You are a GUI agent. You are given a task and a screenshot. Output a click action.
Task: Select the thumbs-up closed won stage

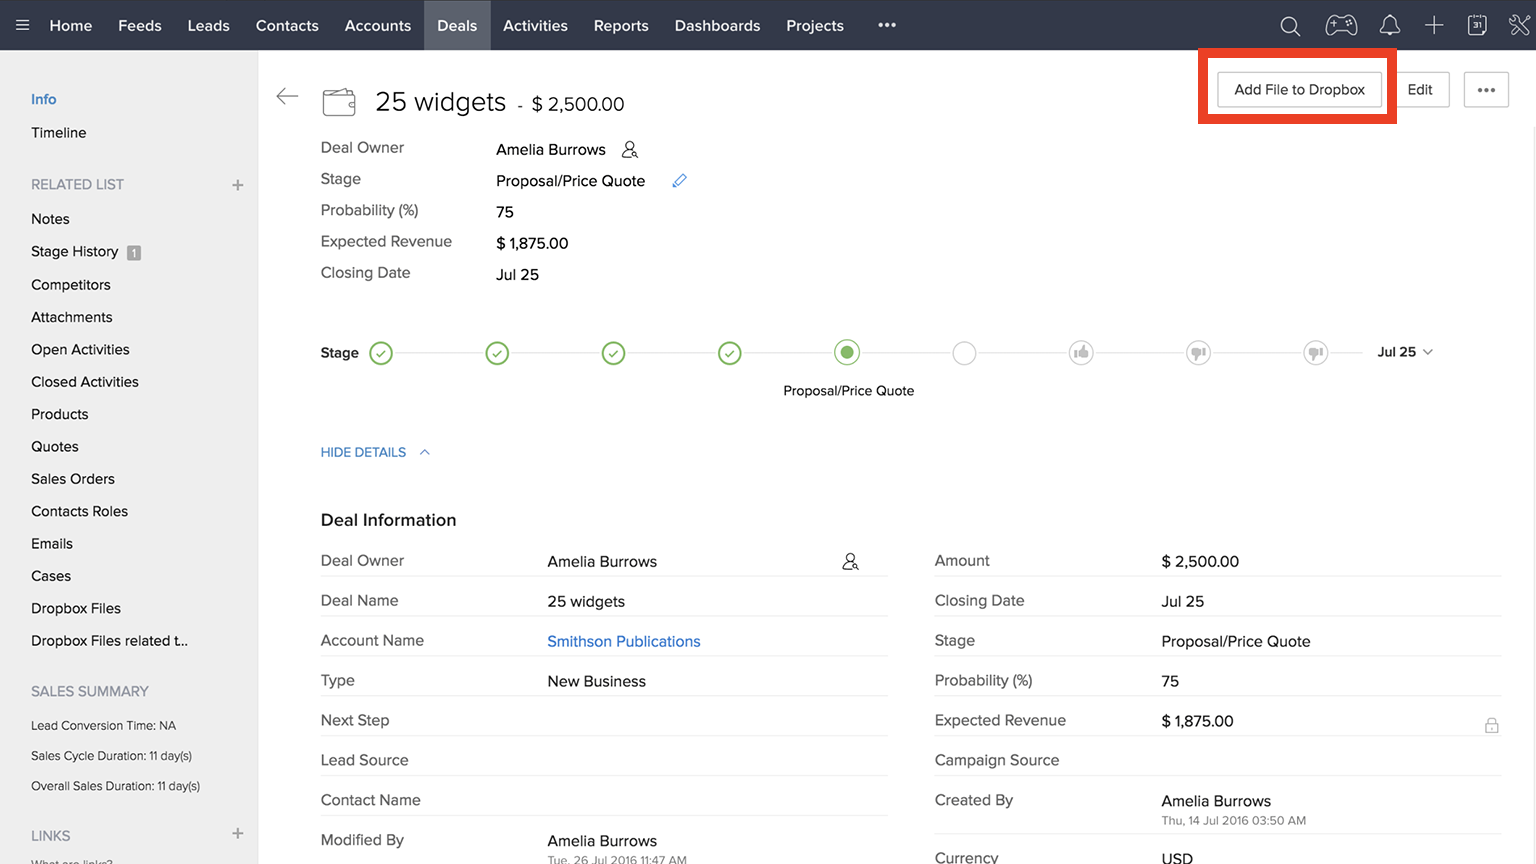[1081, 353]
